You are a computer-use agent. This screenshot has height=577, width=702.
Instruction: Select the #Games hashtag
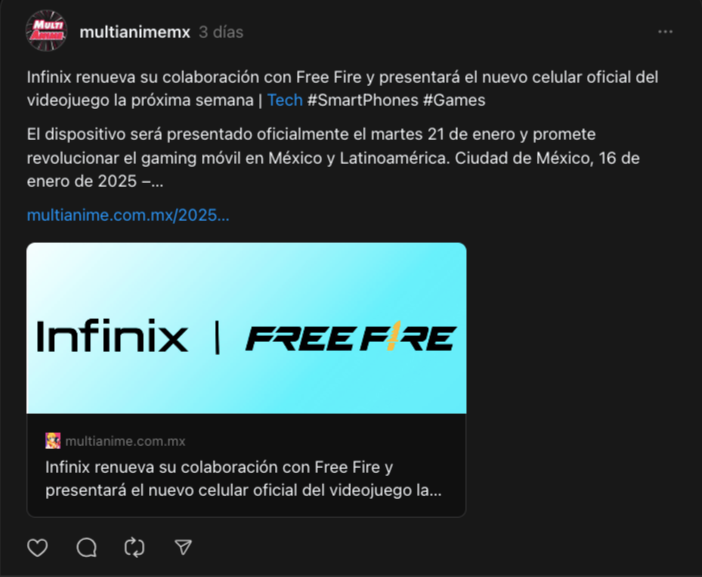coord(454,100)
